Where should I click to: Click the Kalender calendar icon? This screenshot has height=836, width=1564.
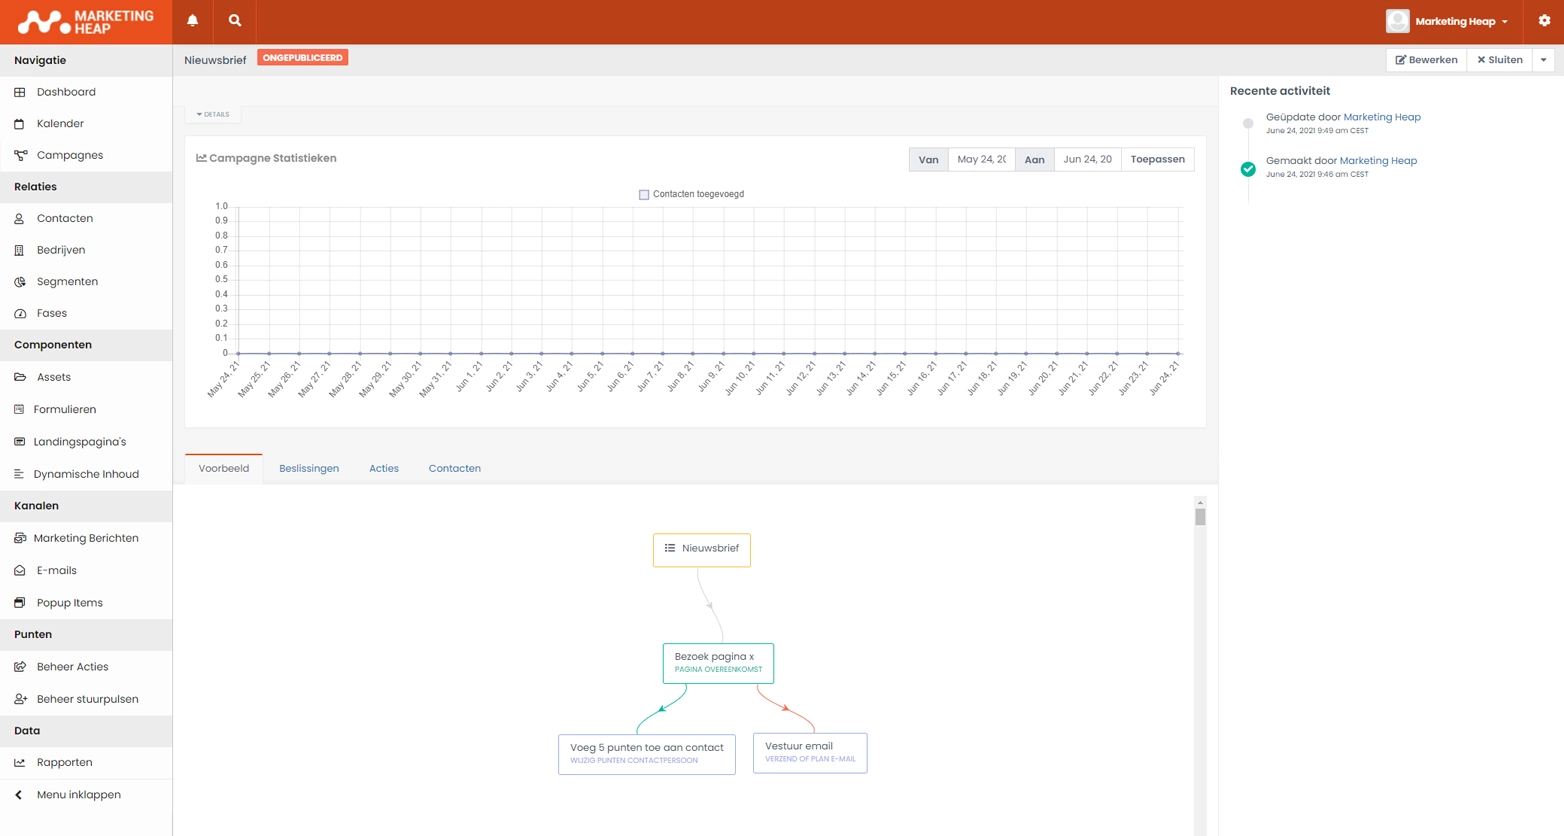(19, 124)
